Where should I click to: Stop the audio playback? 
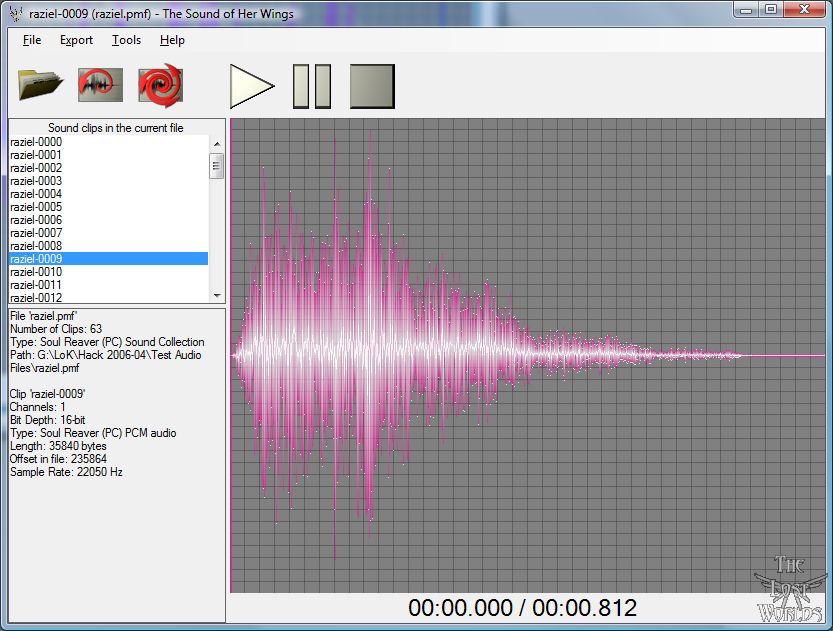(372, 86)
